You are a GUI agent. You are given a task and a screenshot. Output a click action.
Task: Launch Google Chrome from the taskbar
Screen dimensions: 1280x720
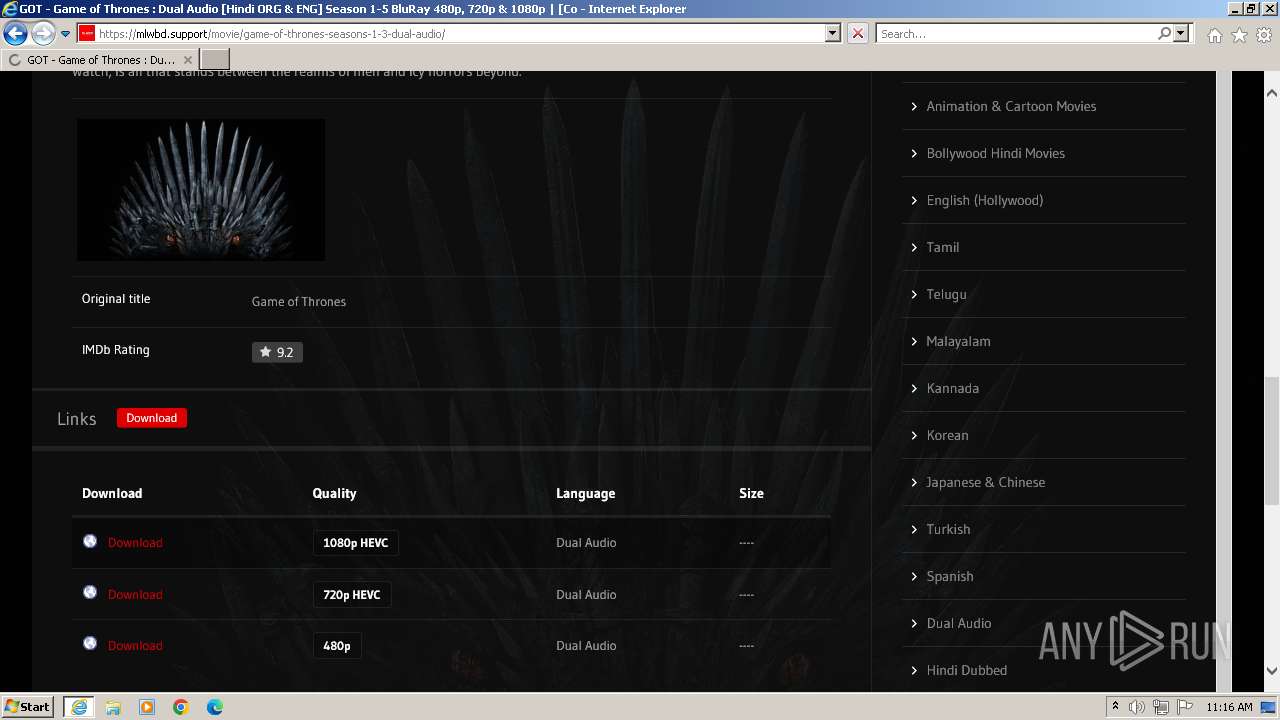click(x=181, y=707)
